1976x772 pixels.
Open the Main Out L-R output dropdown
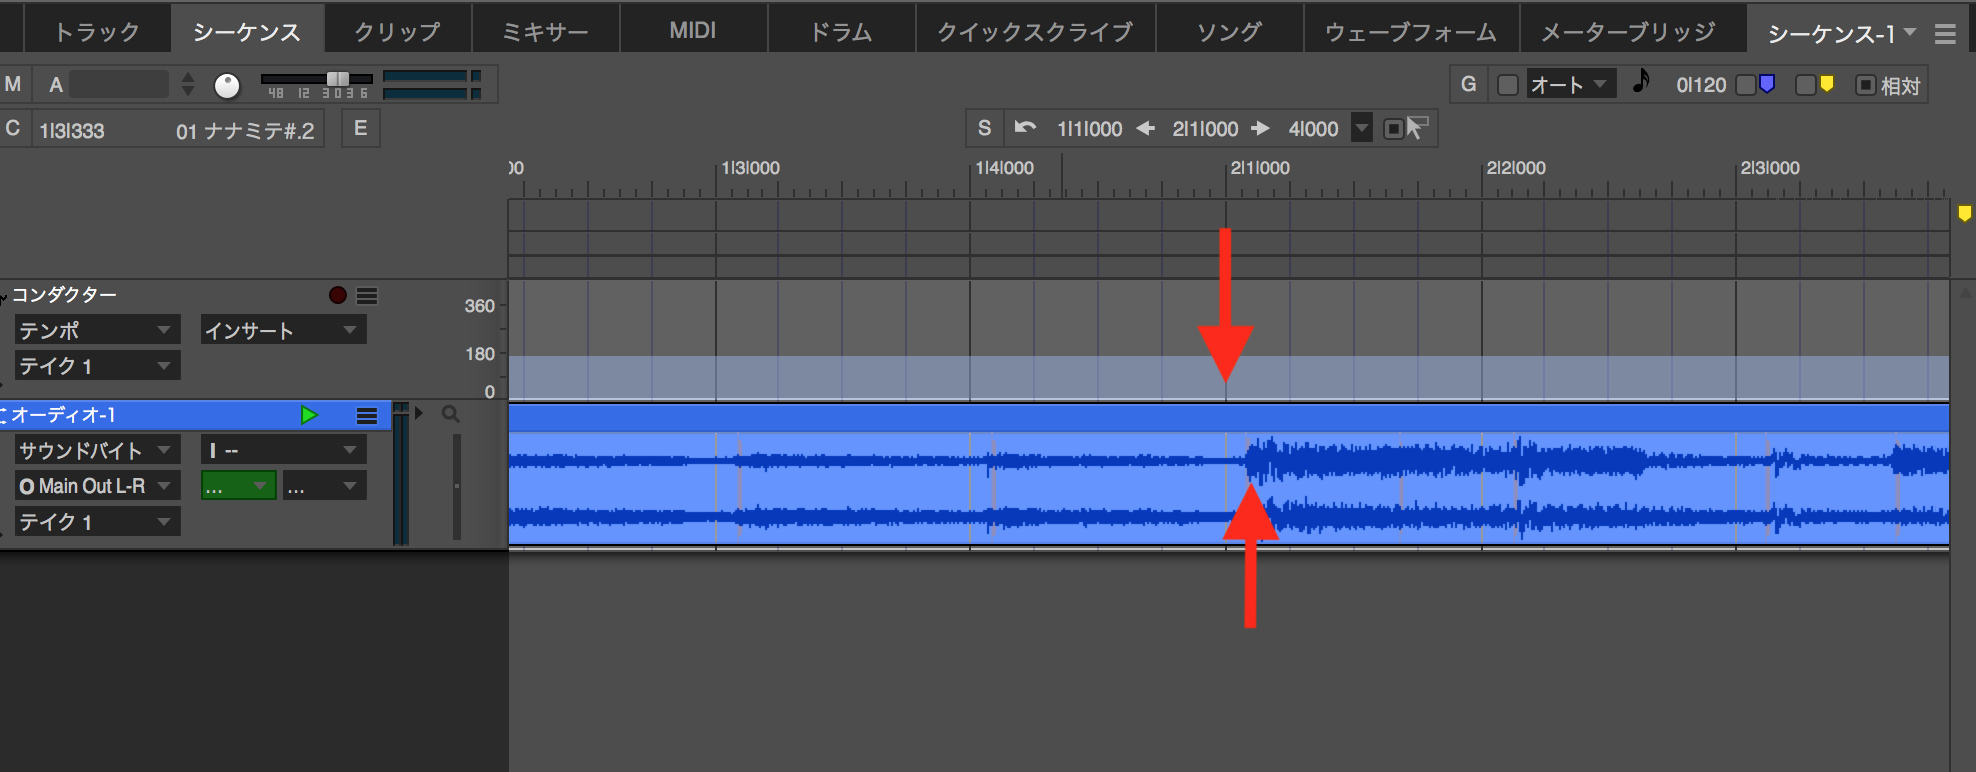(97, 486)
